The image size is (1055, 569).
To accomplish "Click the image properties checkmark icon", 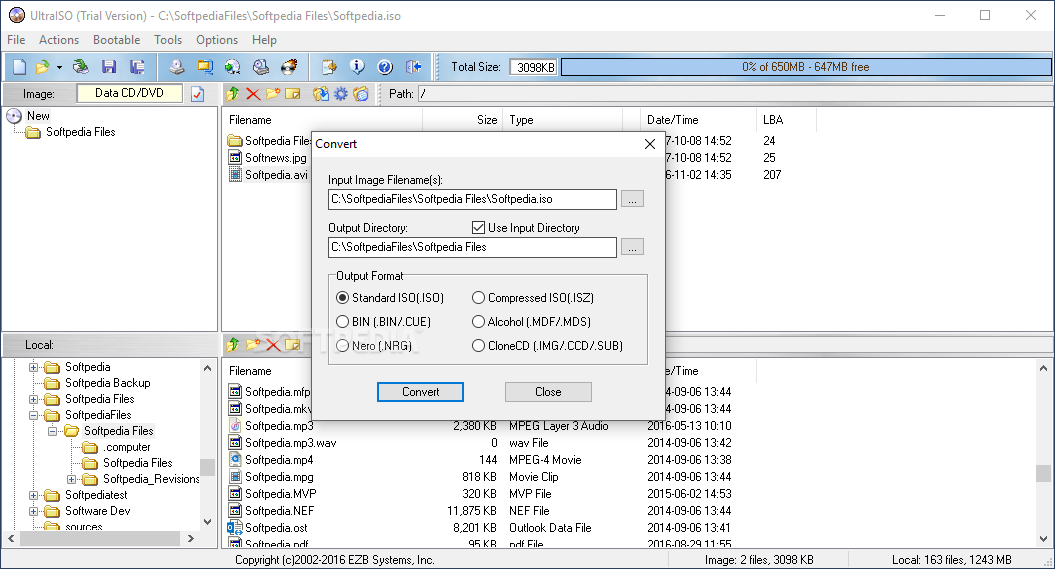I will pyautogui.click(x=197, y=94).
